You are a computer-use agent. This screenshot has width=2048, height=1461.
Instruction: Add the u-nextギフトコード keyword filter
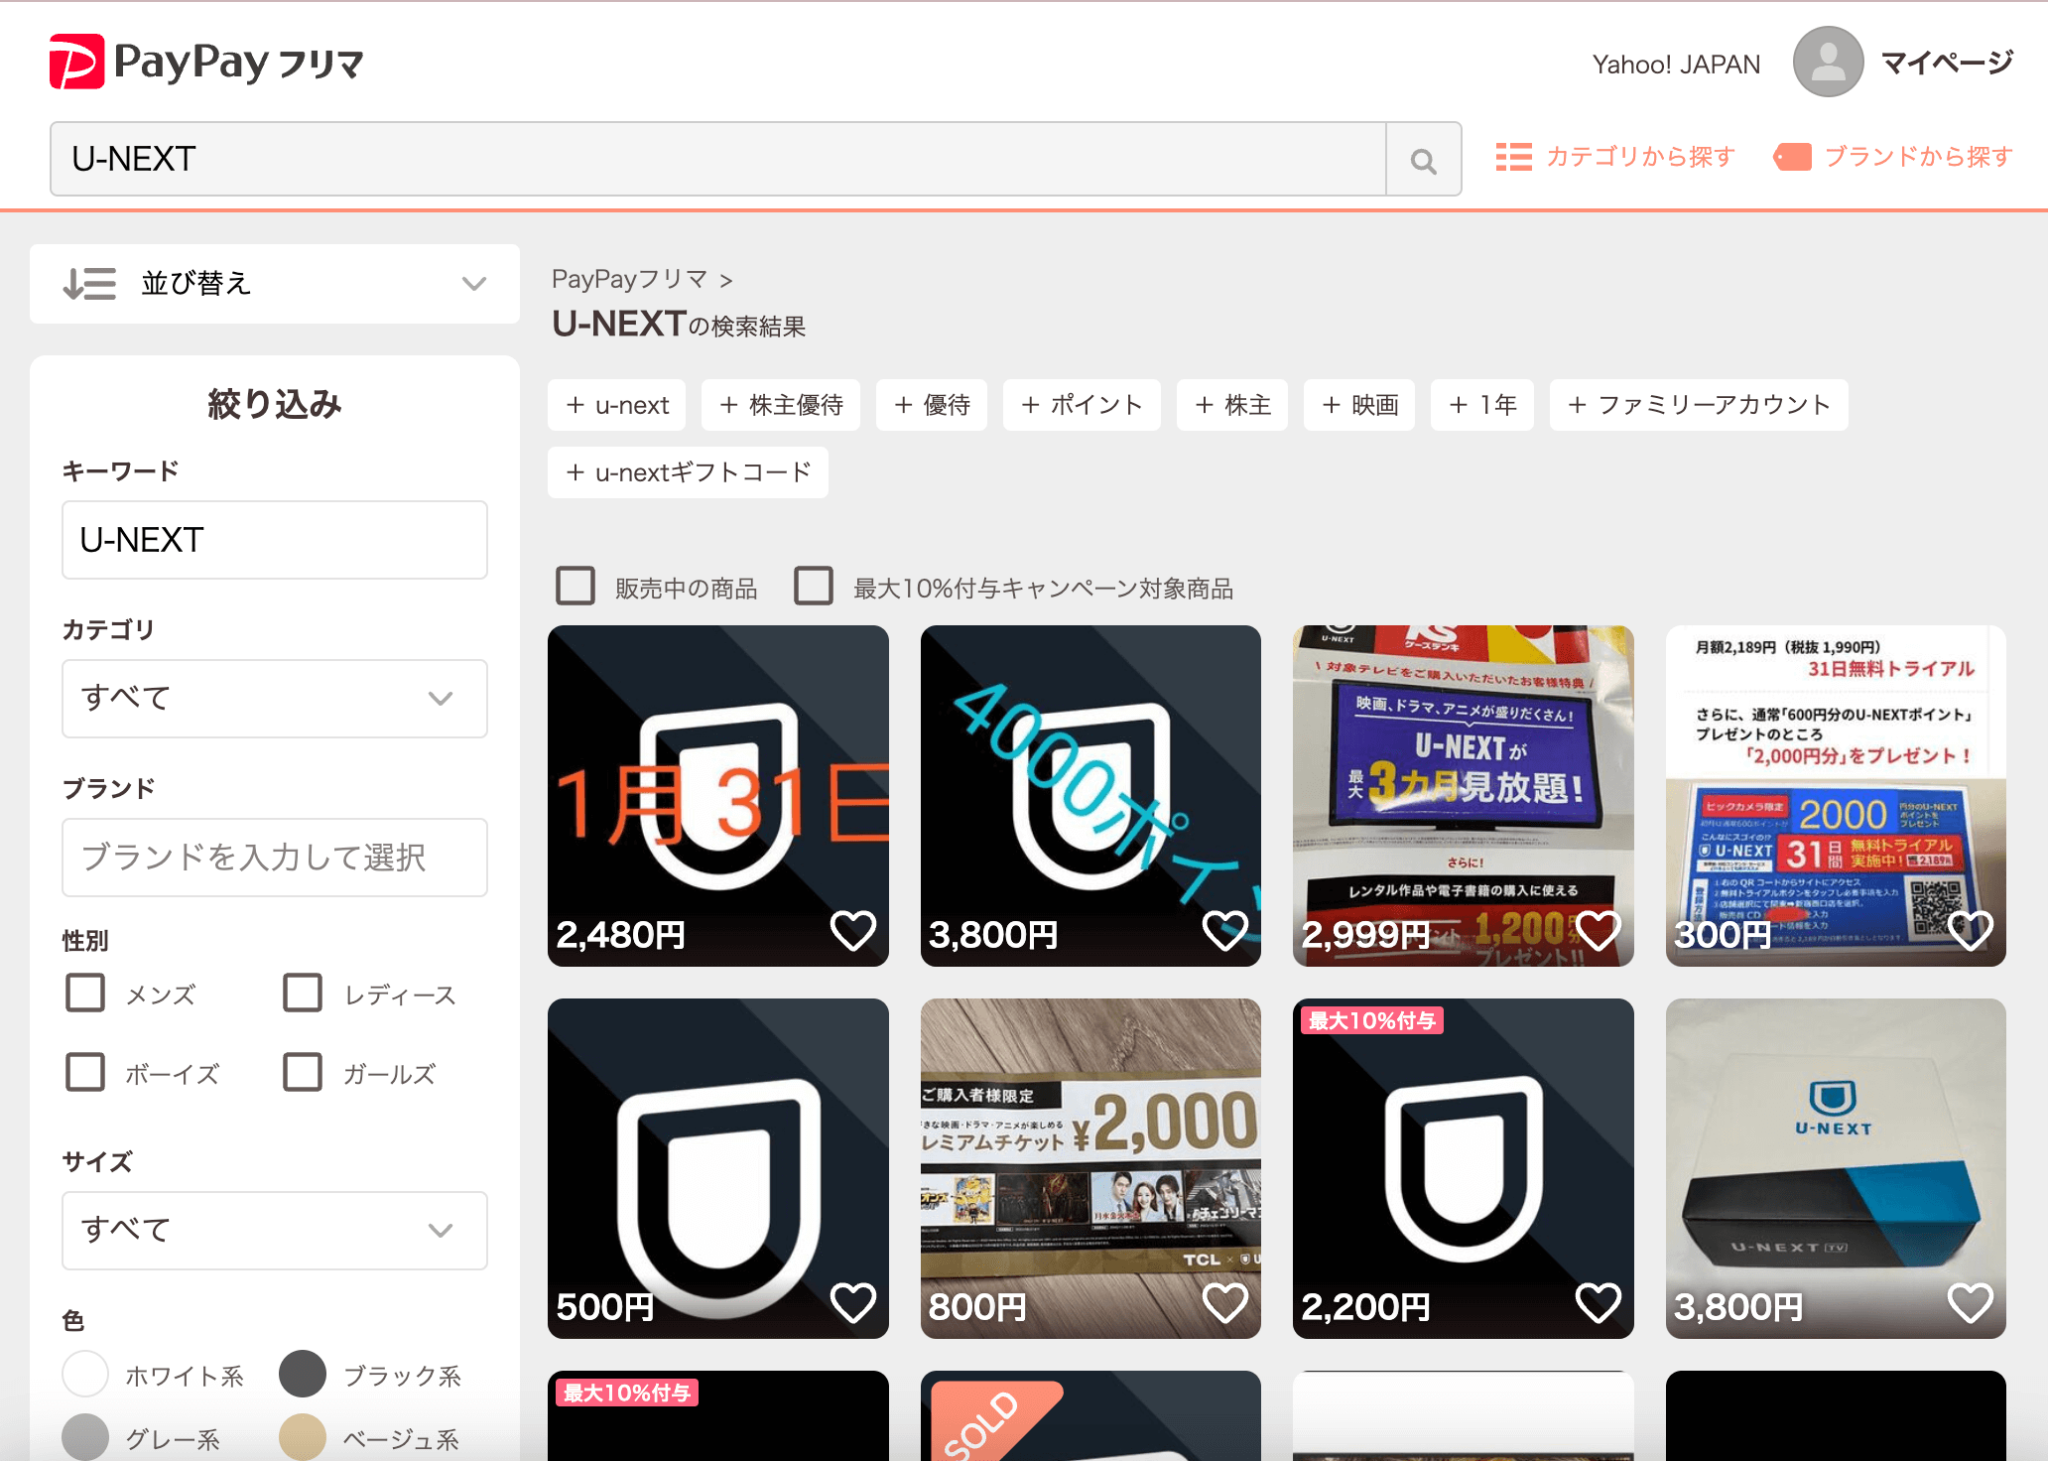(687, 472)
